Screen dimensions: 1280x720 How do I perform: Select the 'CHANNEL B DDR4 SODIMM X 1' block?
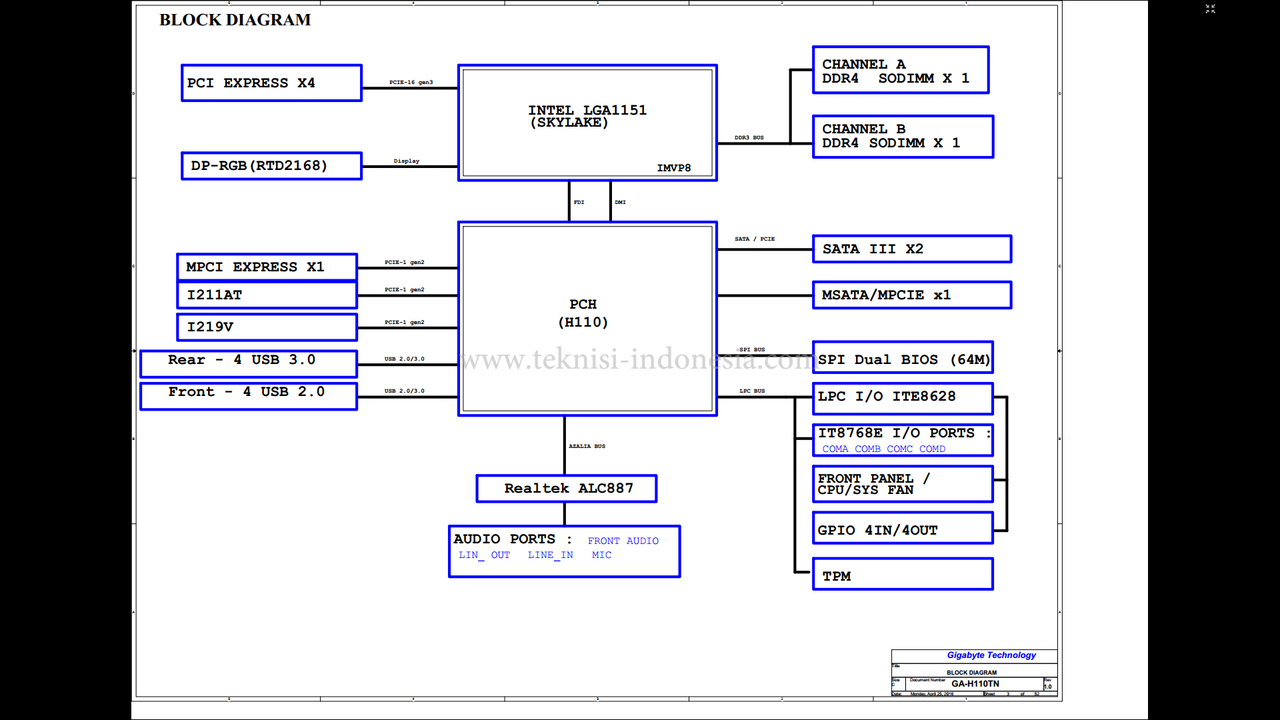[x=902, y=136]
